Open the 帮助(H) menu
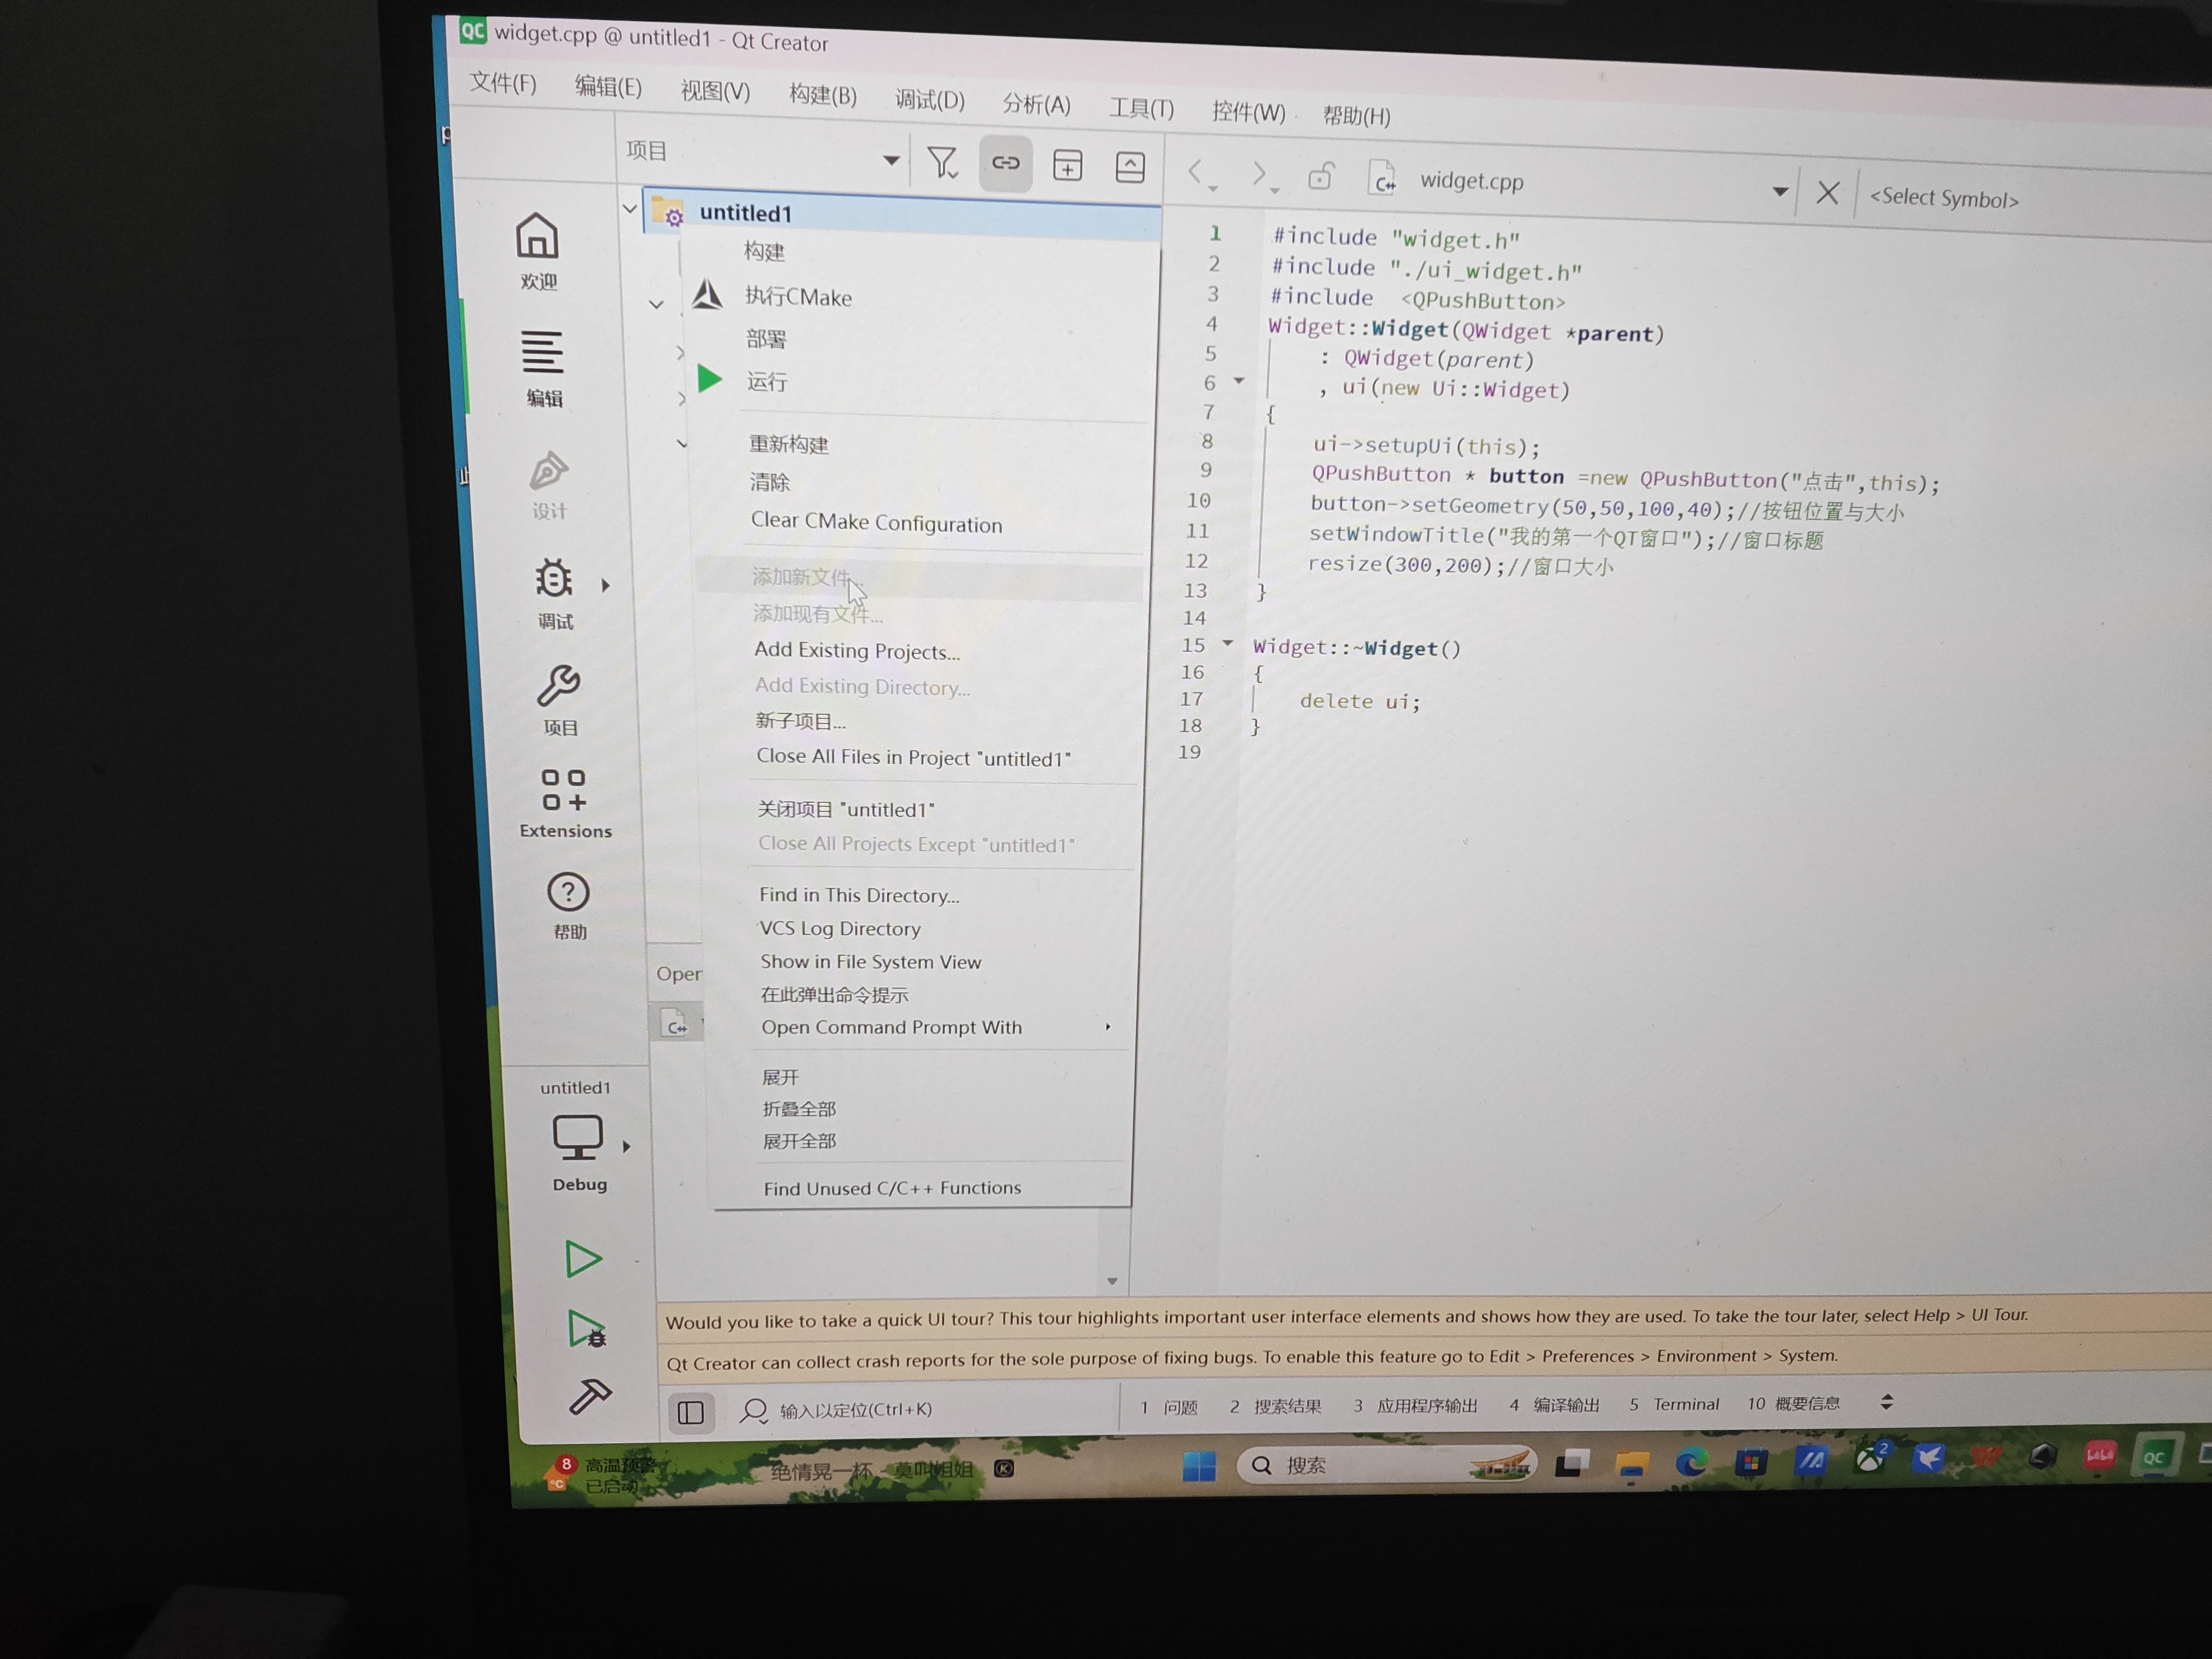The image size is (2212, 1659). [x=1357, y=116]
